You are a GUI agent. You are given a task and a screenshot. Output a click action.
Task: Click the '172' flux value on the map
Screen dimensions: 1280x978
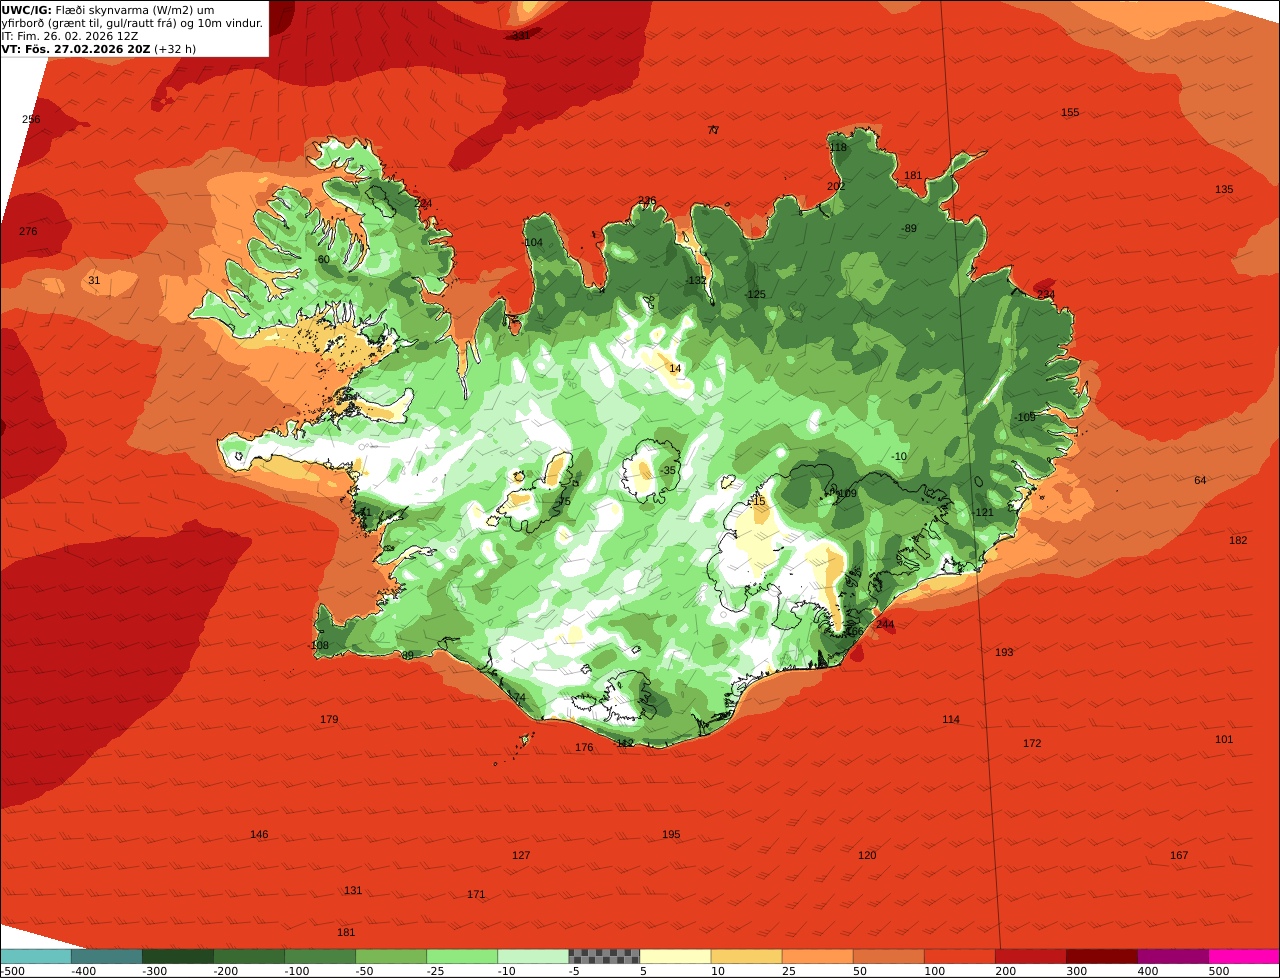[1032, 743]
